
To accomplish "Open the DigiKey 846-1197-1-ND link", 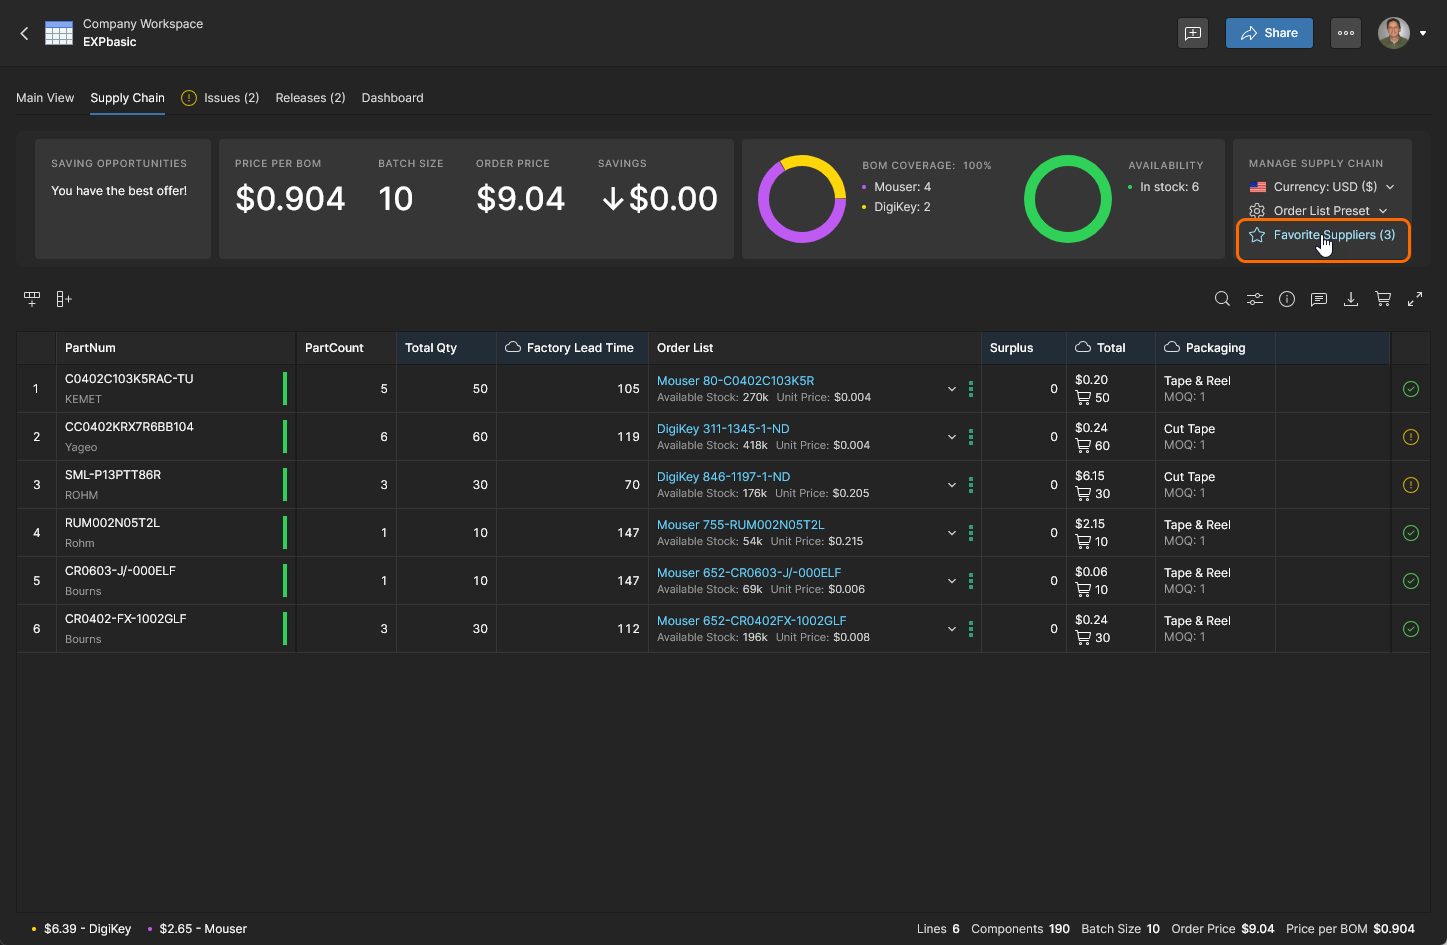I will [723, 477].
